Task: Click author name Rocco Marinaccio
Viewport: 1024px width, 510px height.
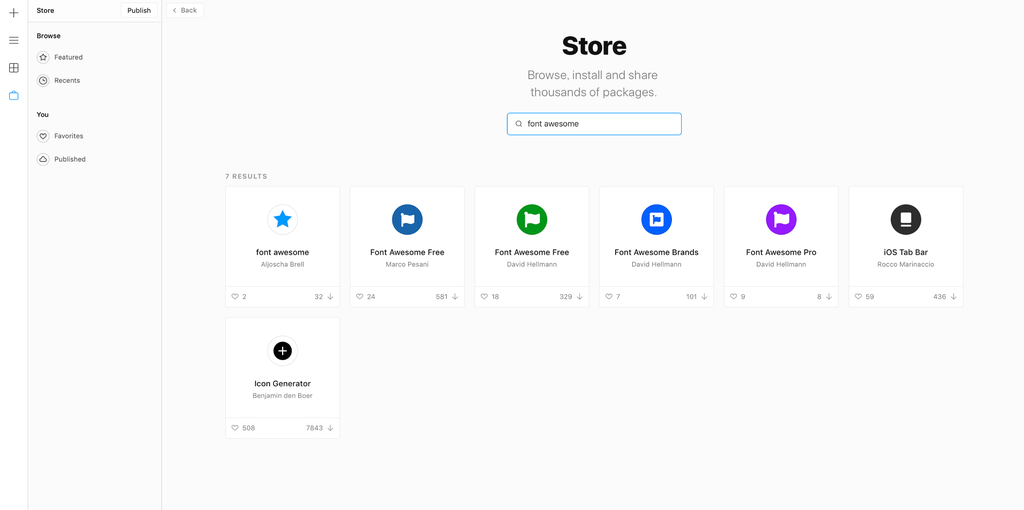Action: pos(906,264)
